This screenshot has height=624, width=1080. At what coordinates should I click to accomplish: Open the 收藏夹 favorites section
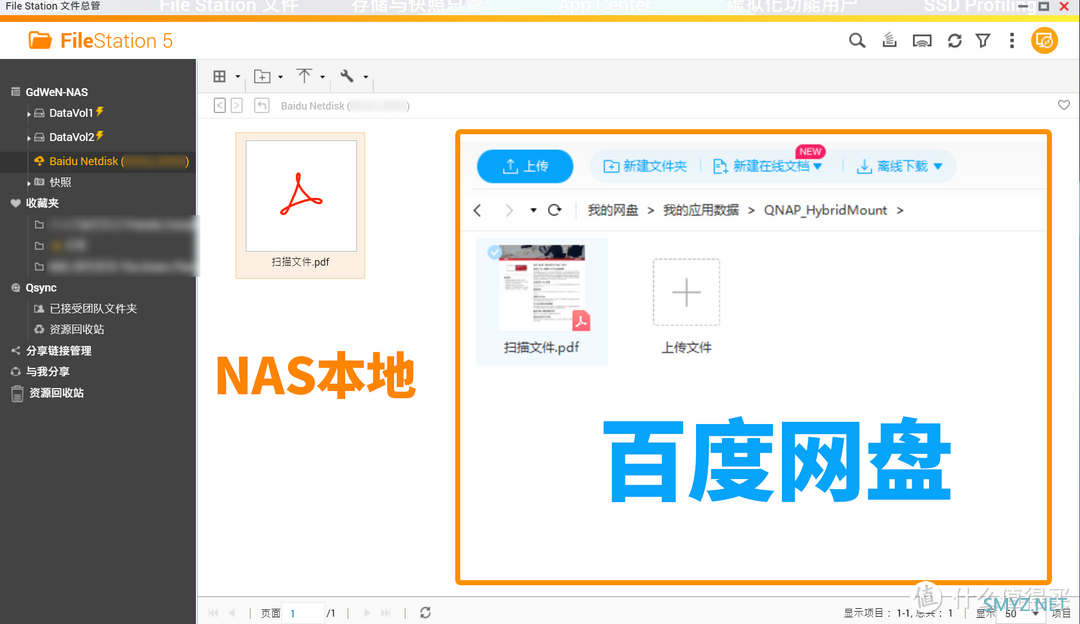[42, 203]
